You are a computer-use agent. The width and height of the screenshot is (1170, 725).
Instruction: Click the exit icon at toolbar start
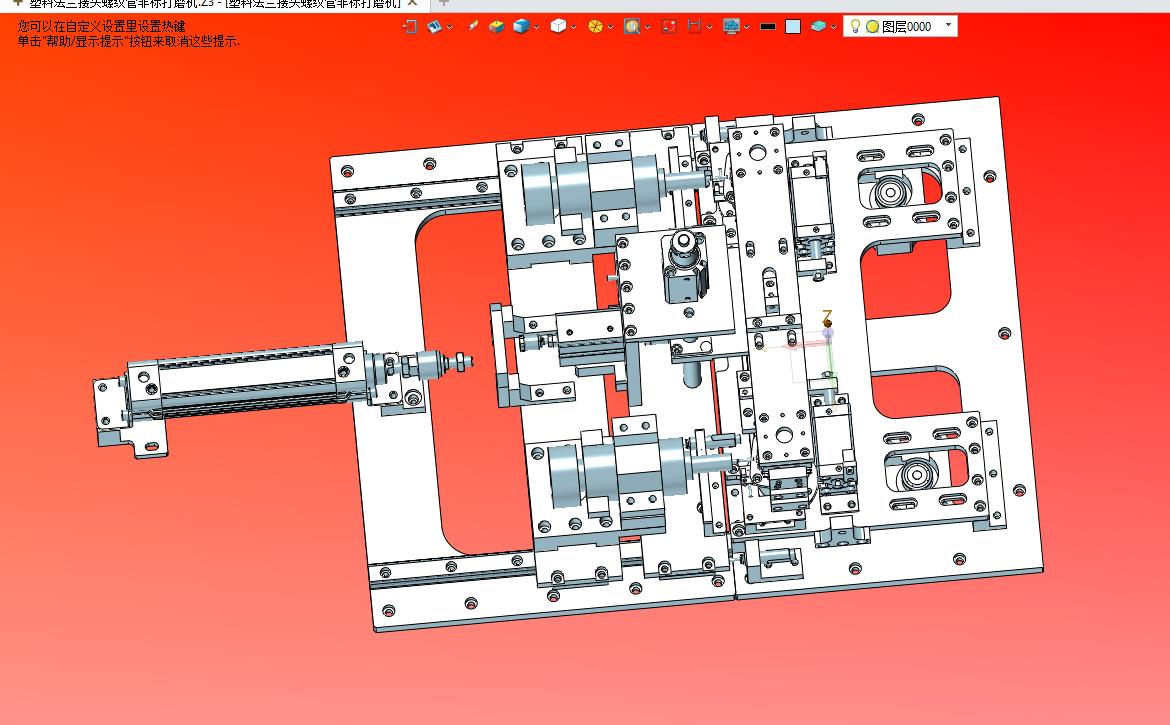pos(410,27)
